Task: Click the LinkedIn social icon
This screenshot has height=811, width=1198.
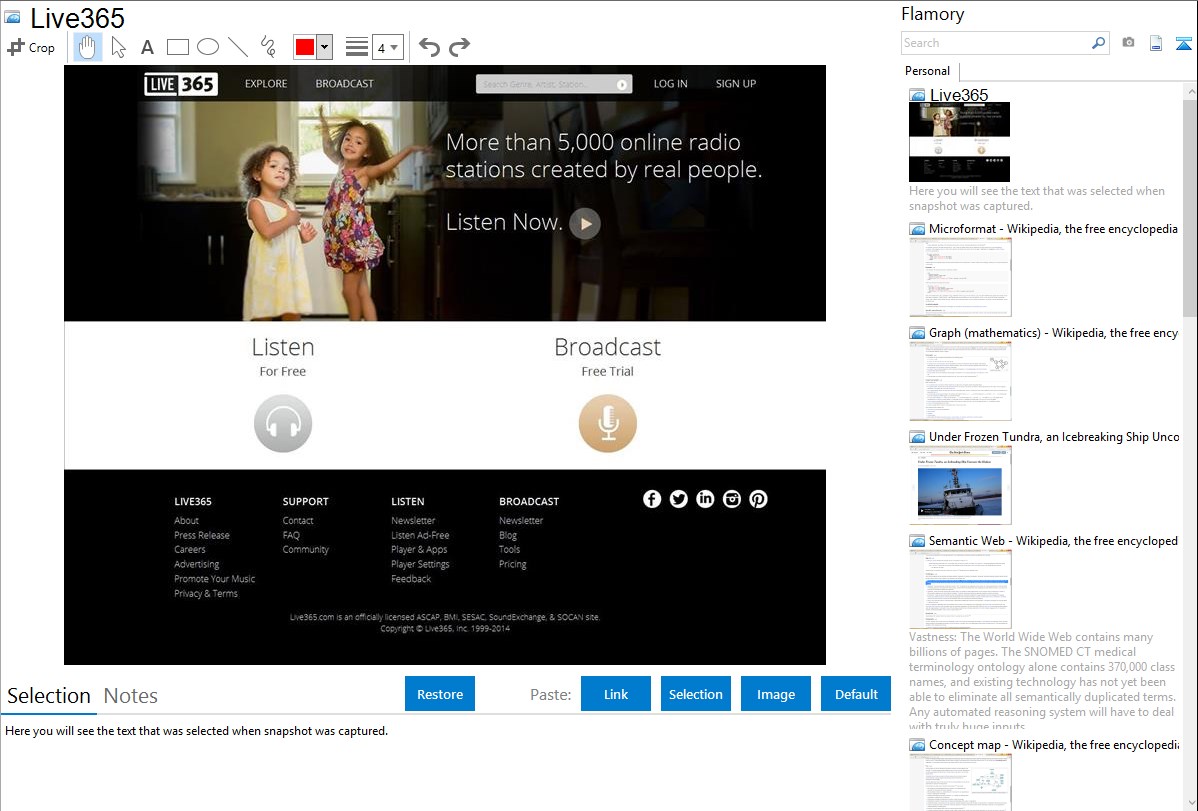Action: click(705, 499)
